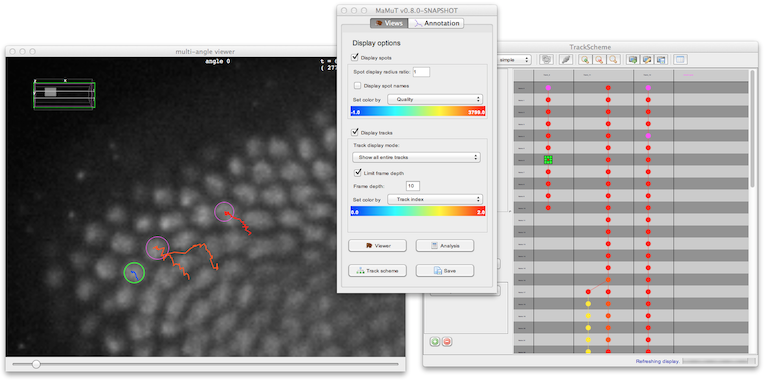The image size is (766, 381).
Task: Uncheck the Display spots checkbox
Action: 355,57
